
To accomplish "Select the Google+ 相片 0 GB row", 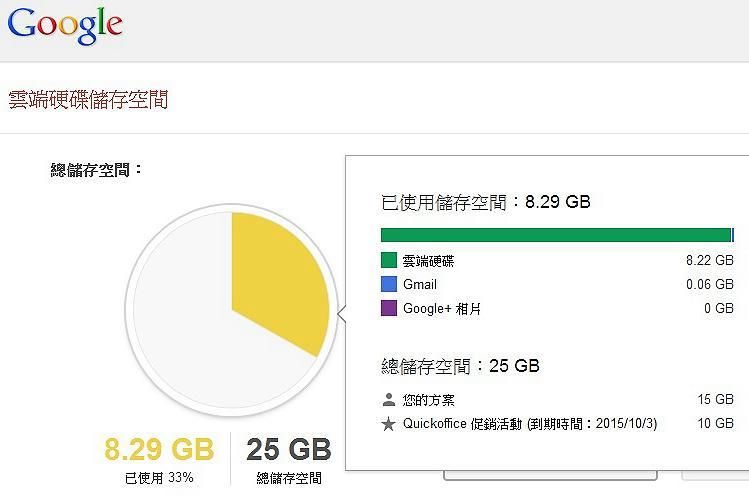I will point(557,308).
